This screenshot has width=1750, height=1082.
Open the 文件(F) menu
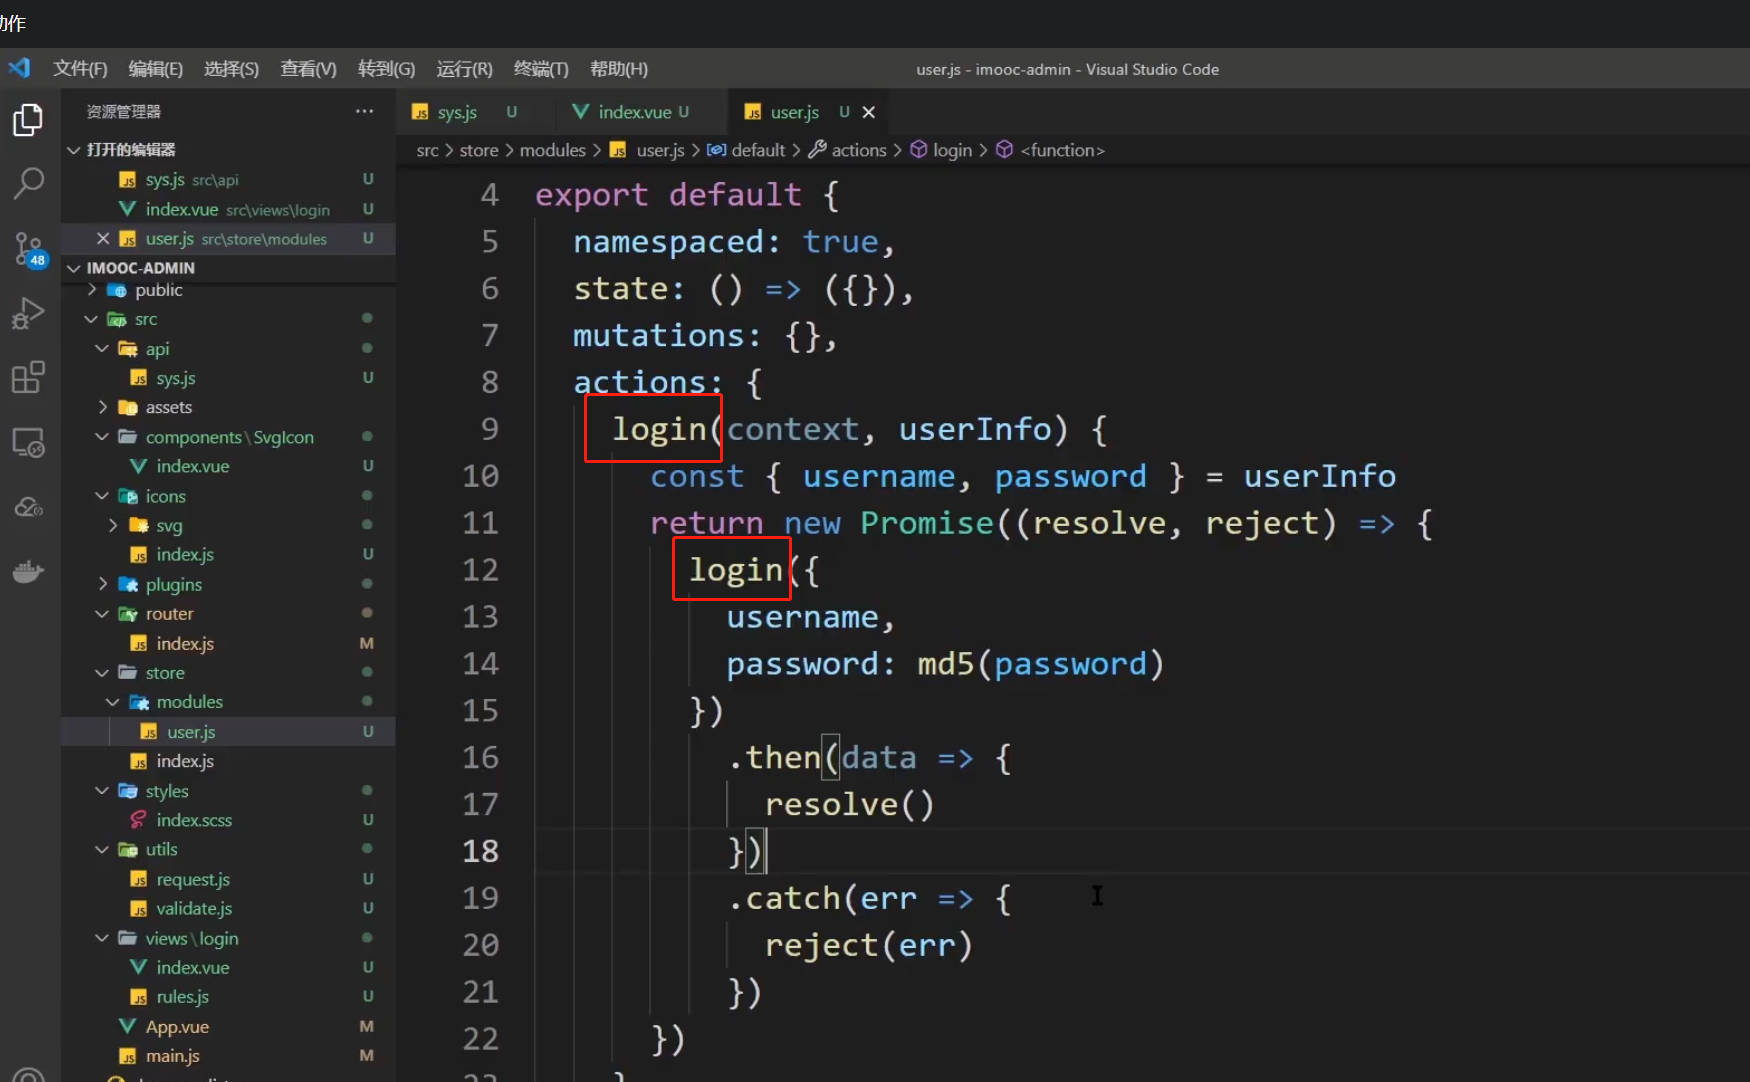(x=80, y=69)
